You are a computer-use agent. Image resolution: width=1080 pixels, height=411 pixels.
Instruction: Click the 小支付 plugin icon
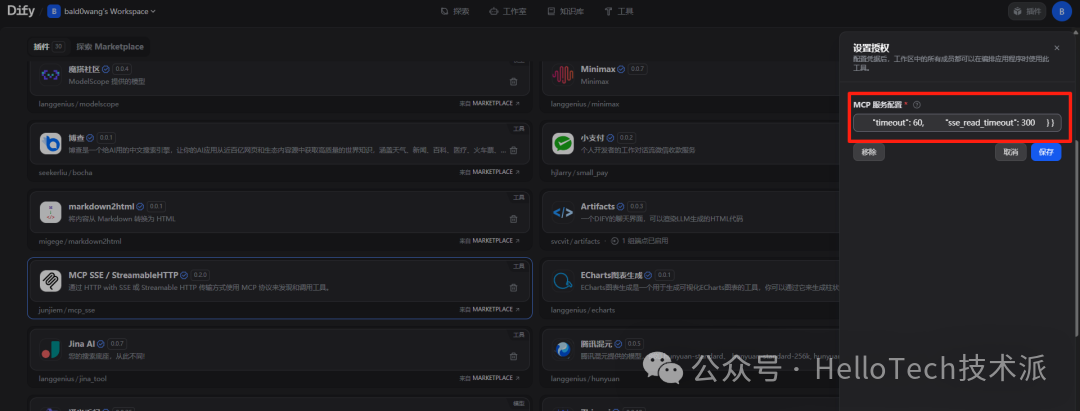coord(563,143)
